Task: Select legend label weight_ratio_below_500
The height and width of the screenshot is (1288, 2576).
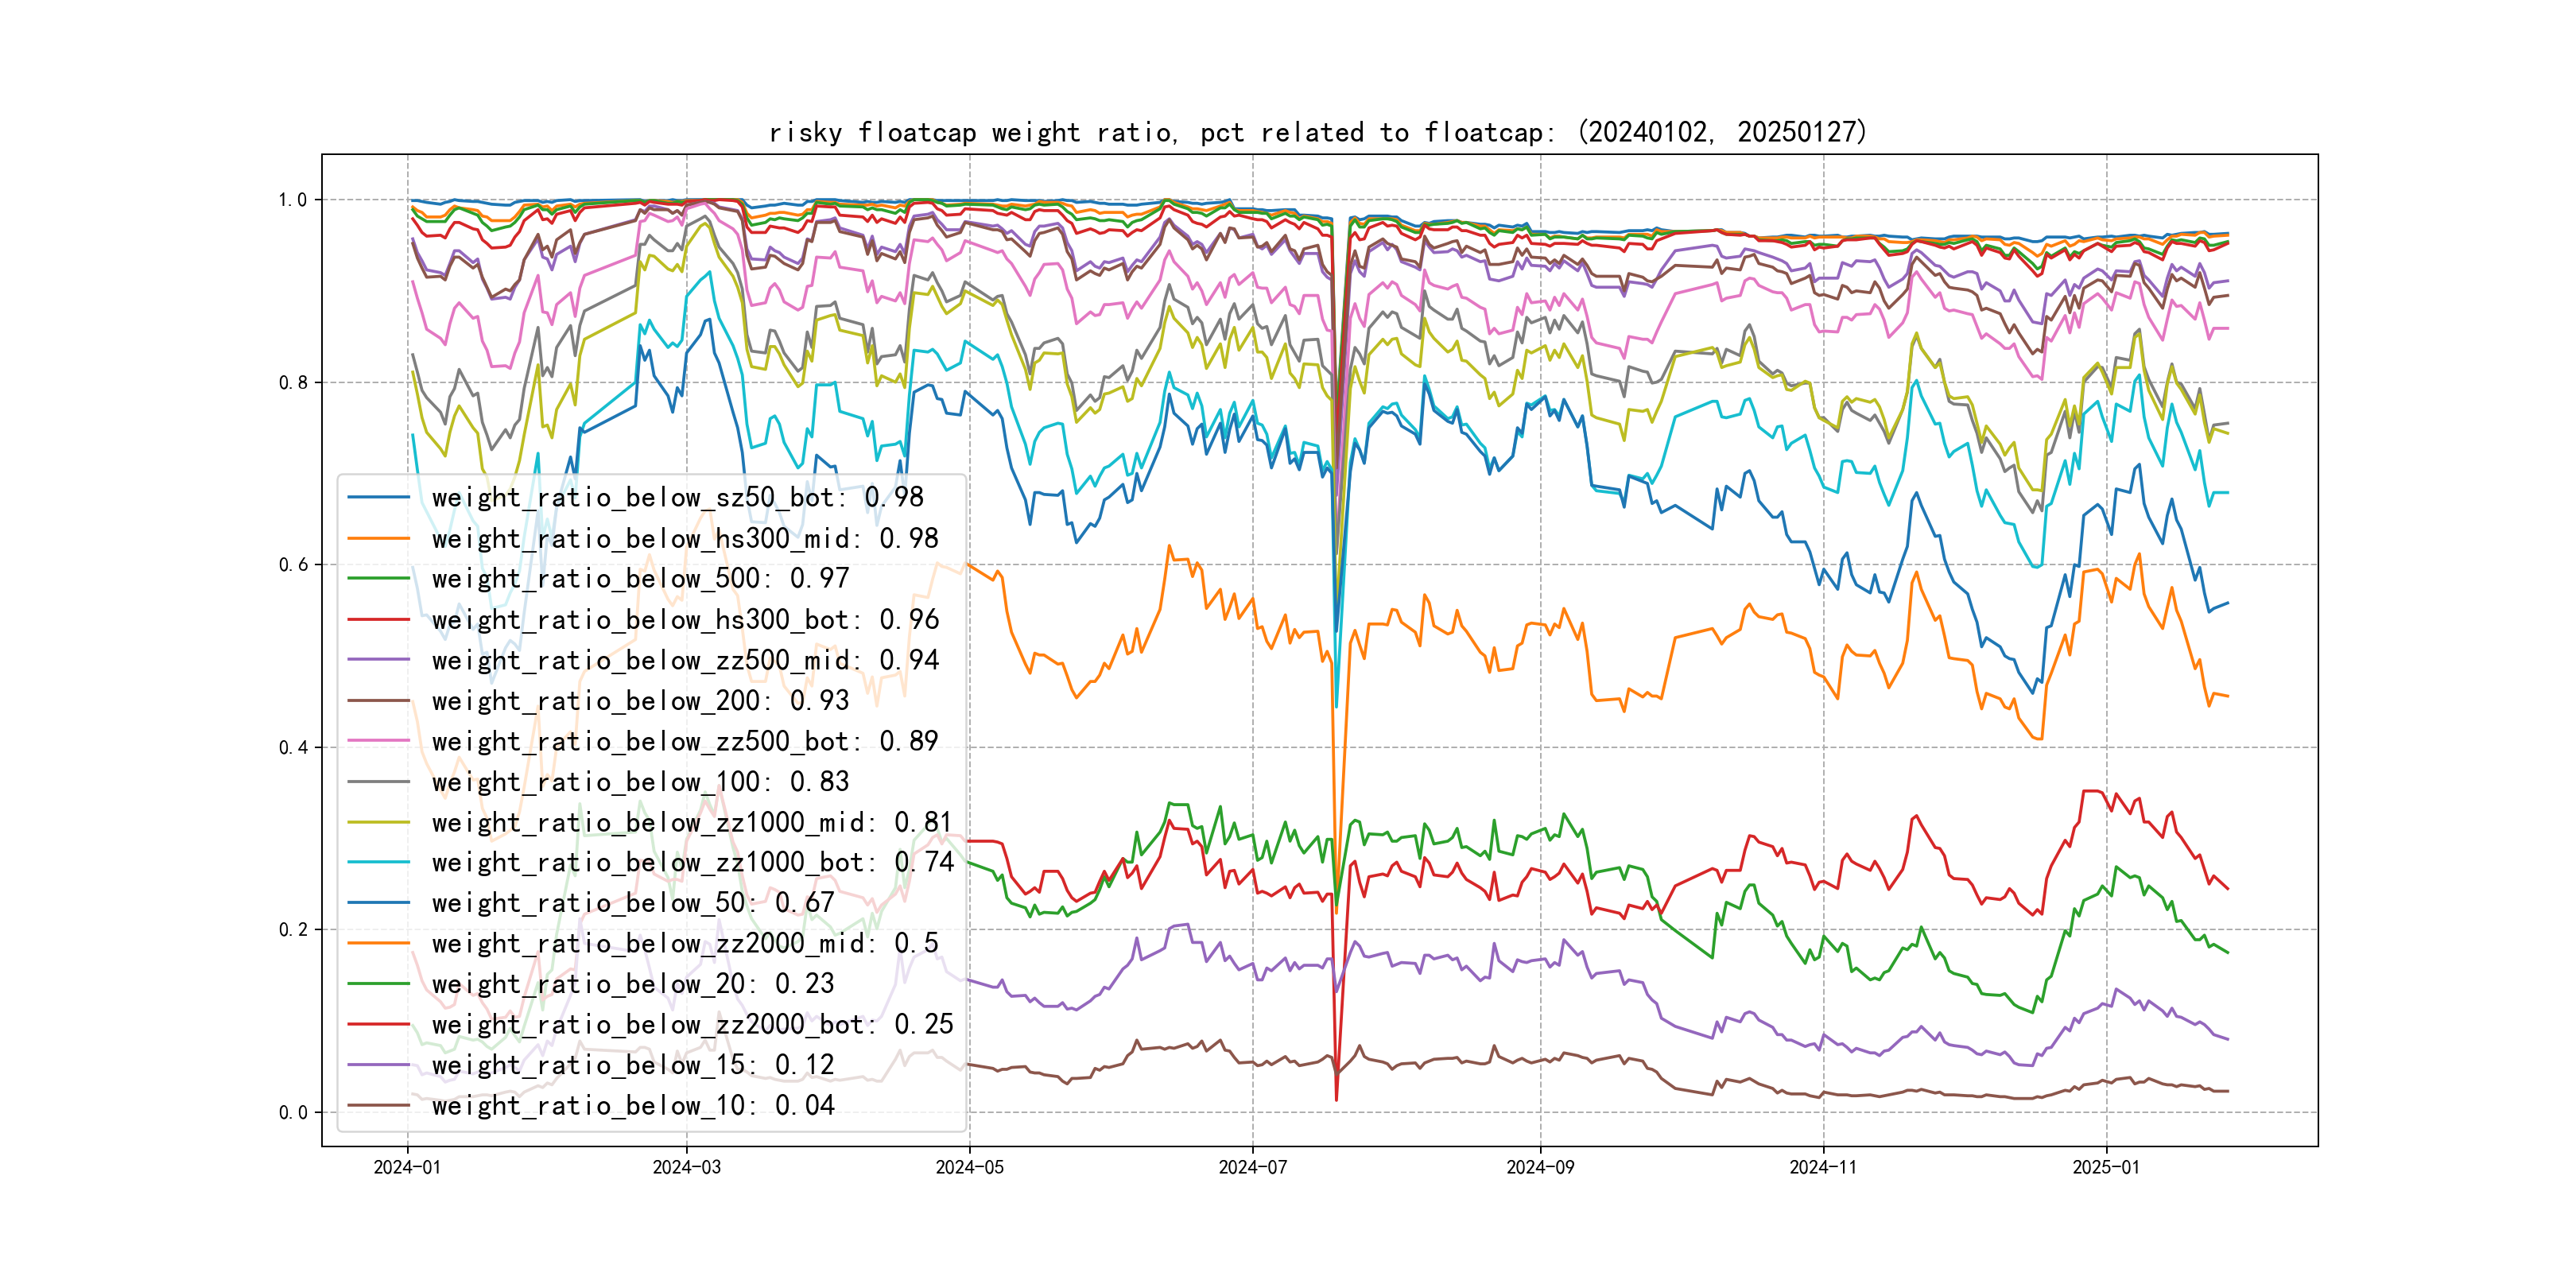Action: (640, 578)
